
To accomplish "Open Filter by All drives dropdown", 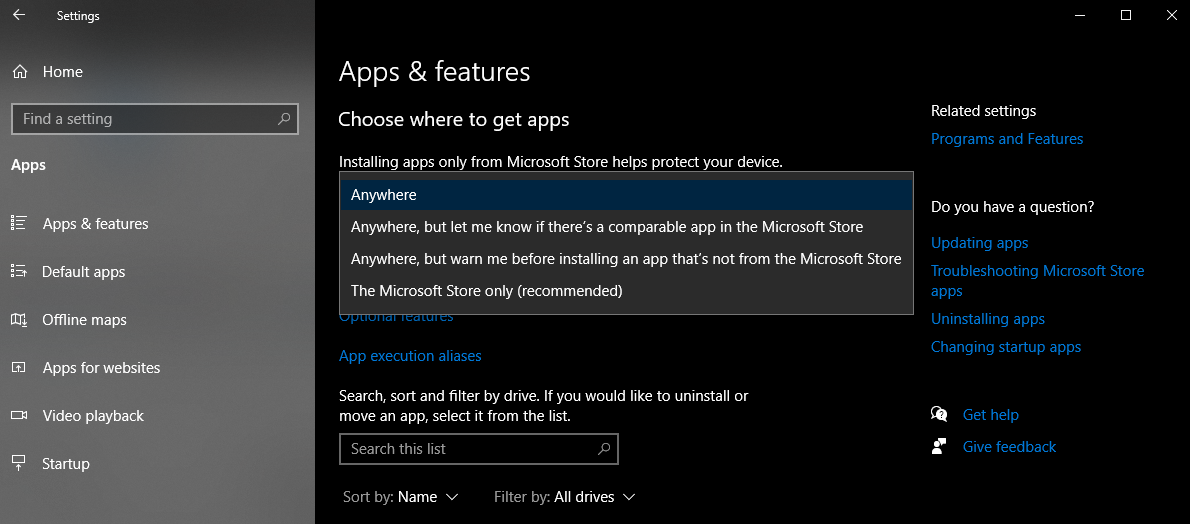I will click(x=594, y=497).
